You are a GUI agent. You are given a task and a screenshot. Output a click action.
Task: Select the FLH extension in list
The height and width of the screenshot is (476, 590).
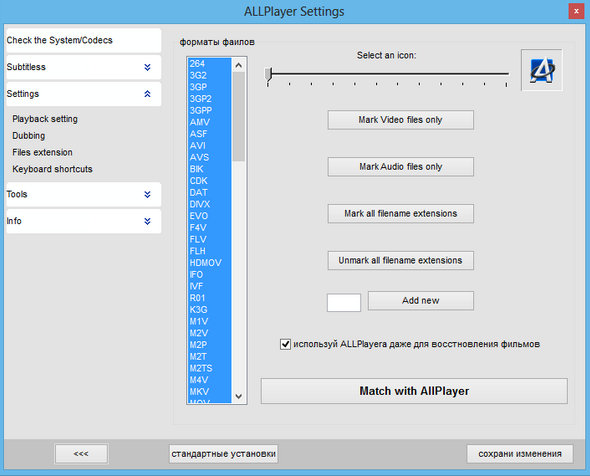[x=210, y=251]
